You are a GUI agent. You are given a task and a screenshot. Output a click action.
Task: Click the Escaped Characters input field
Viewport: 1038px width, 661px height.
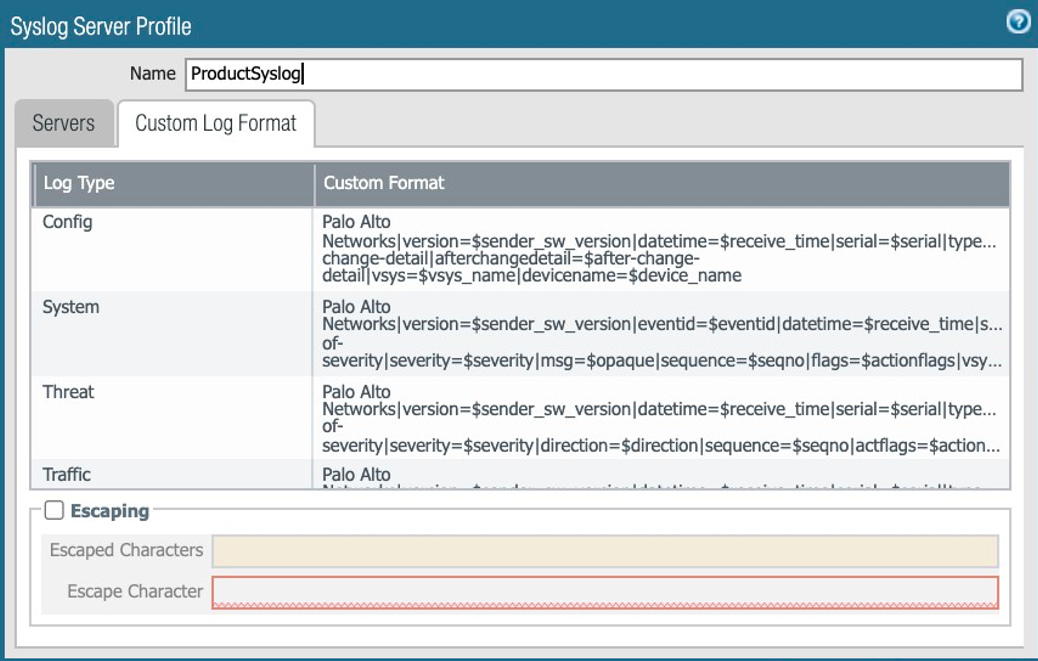click(x=605, y=551)
